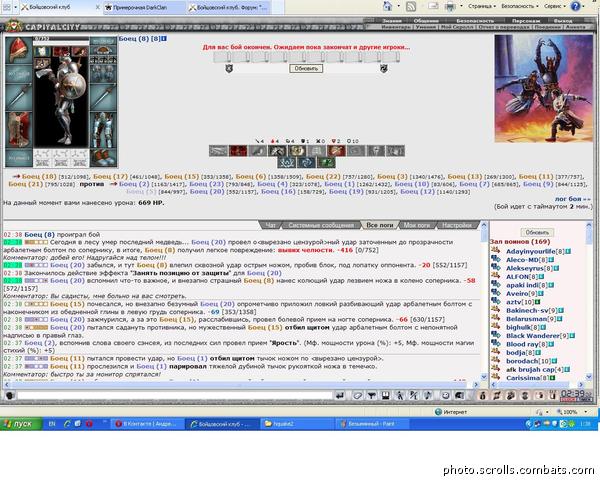Click the EN language indicator in taskbar
This screenshot has width=600, height=480.
pos(52,424)
